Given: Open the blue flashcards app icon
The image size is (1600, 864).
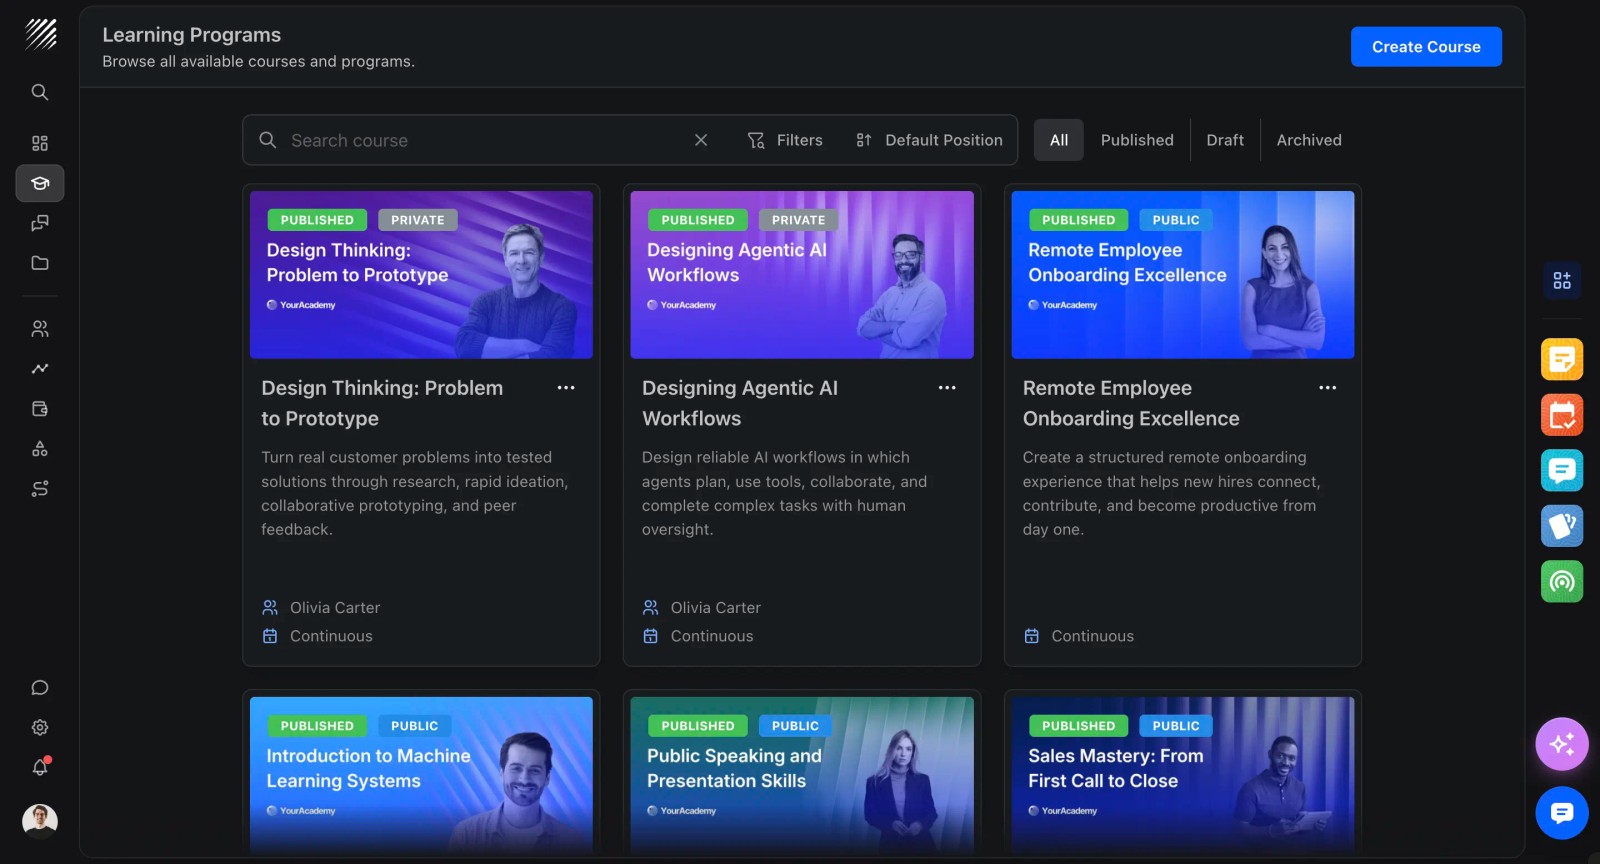Looking at the screenshot, I should 1562,526.
